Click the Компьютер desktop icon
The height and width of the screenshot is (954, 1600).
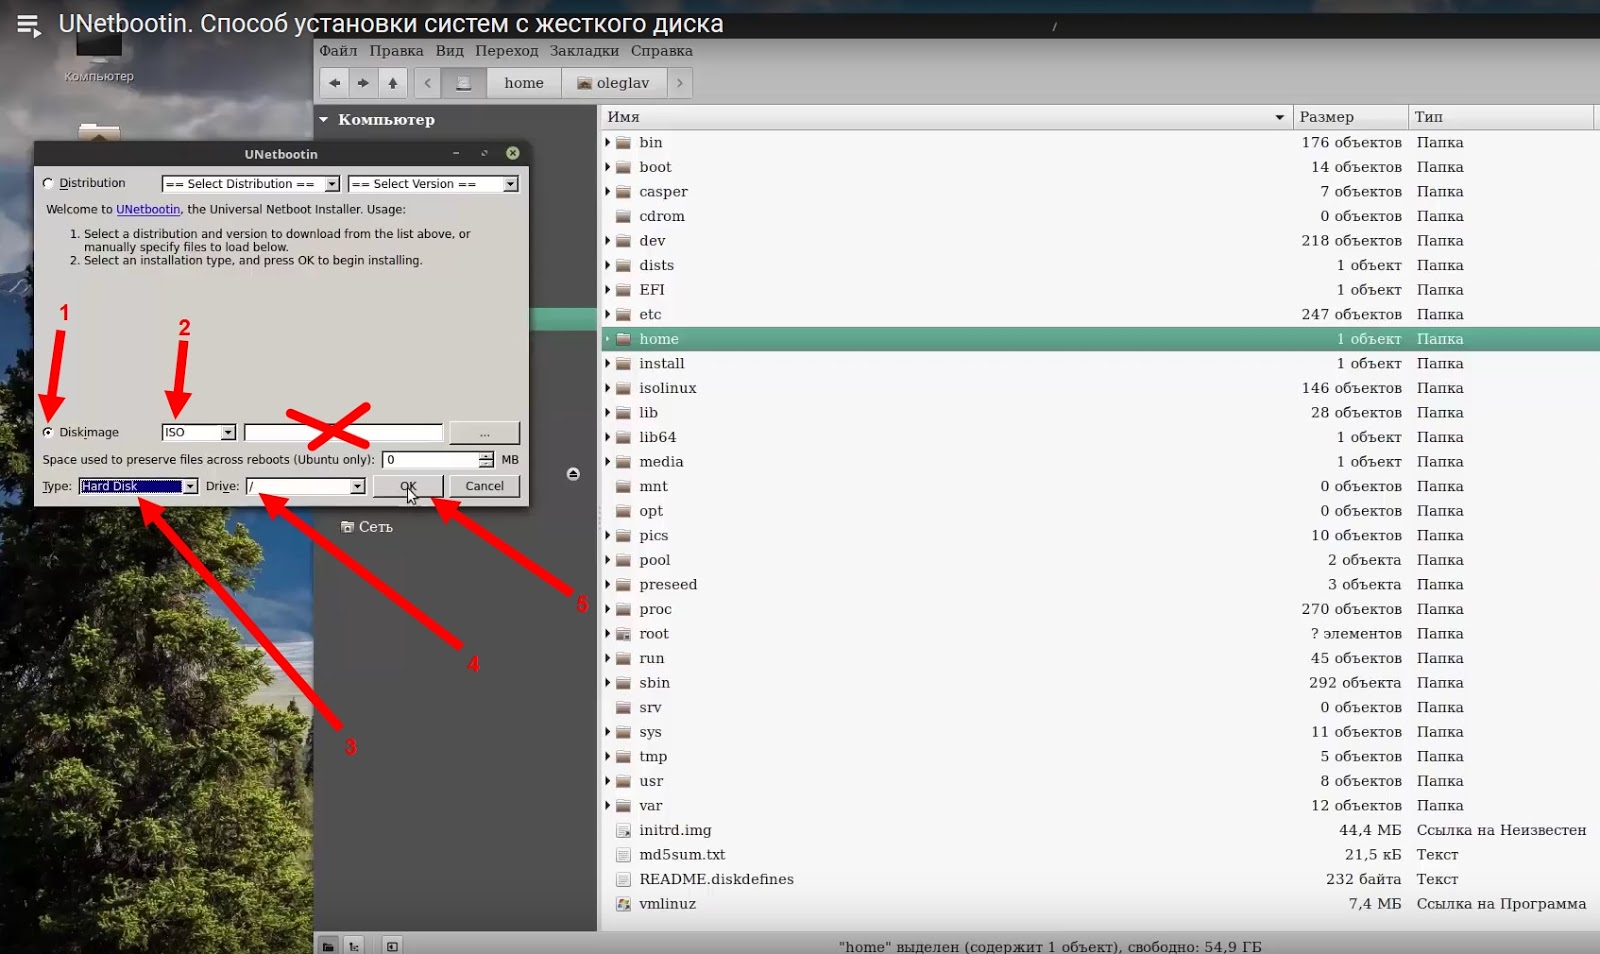(99, 58)
